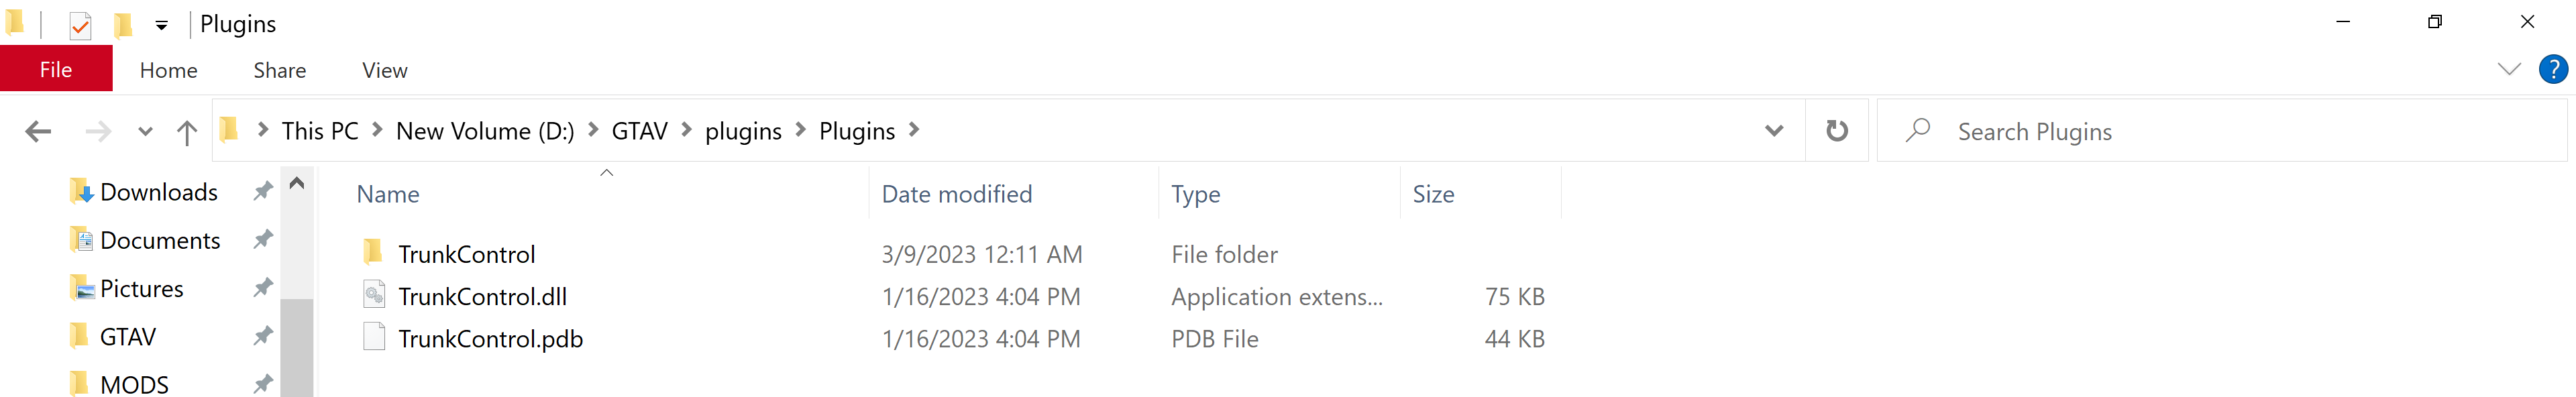2576x397 pixels.
Task: Unpin Pictures from Quick access
Action: pos(263,288)
